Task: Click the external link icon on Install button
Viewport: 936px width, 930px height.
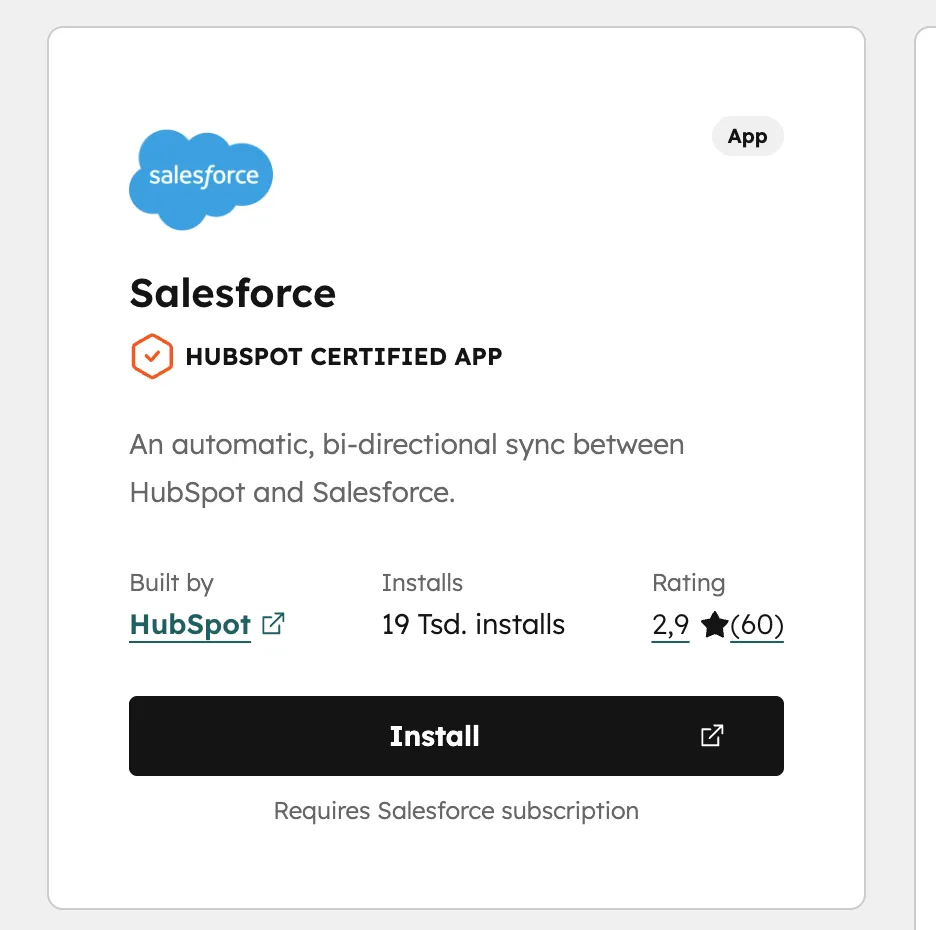Action: point(711,736)
